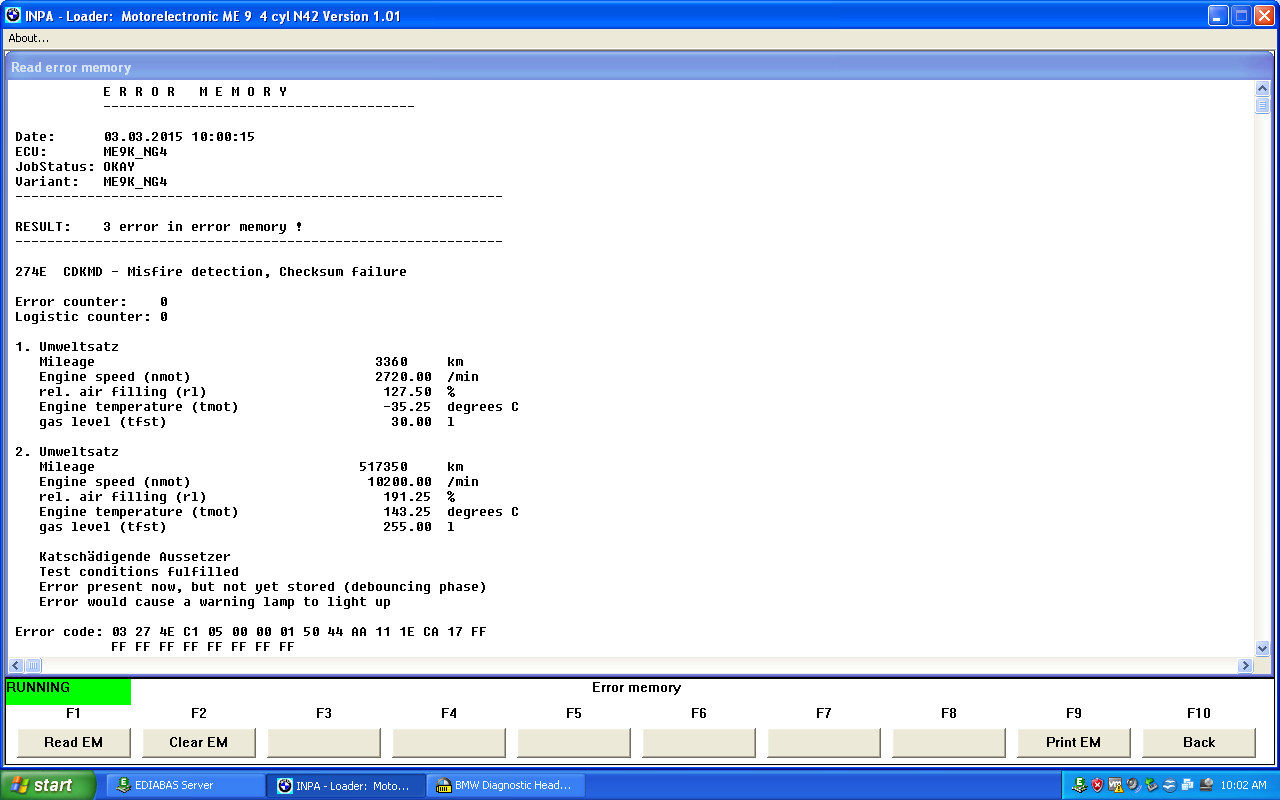Click the horizontal scrollbar left arrow
This screenshot has height=800, width=1280.
[16, 665]
